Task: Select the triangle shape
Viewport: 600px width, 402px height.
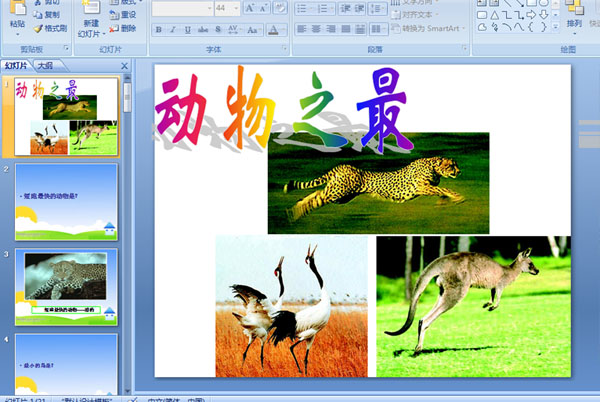Action: point(494,15)
